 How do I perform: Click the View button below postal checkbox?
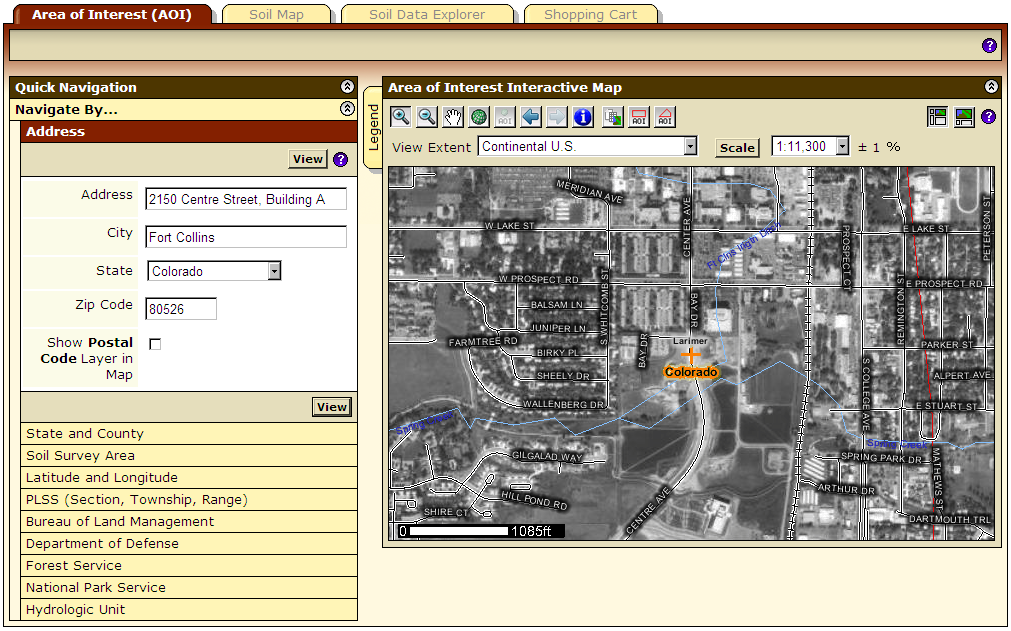pyautogui.click(x=331, y=407)
